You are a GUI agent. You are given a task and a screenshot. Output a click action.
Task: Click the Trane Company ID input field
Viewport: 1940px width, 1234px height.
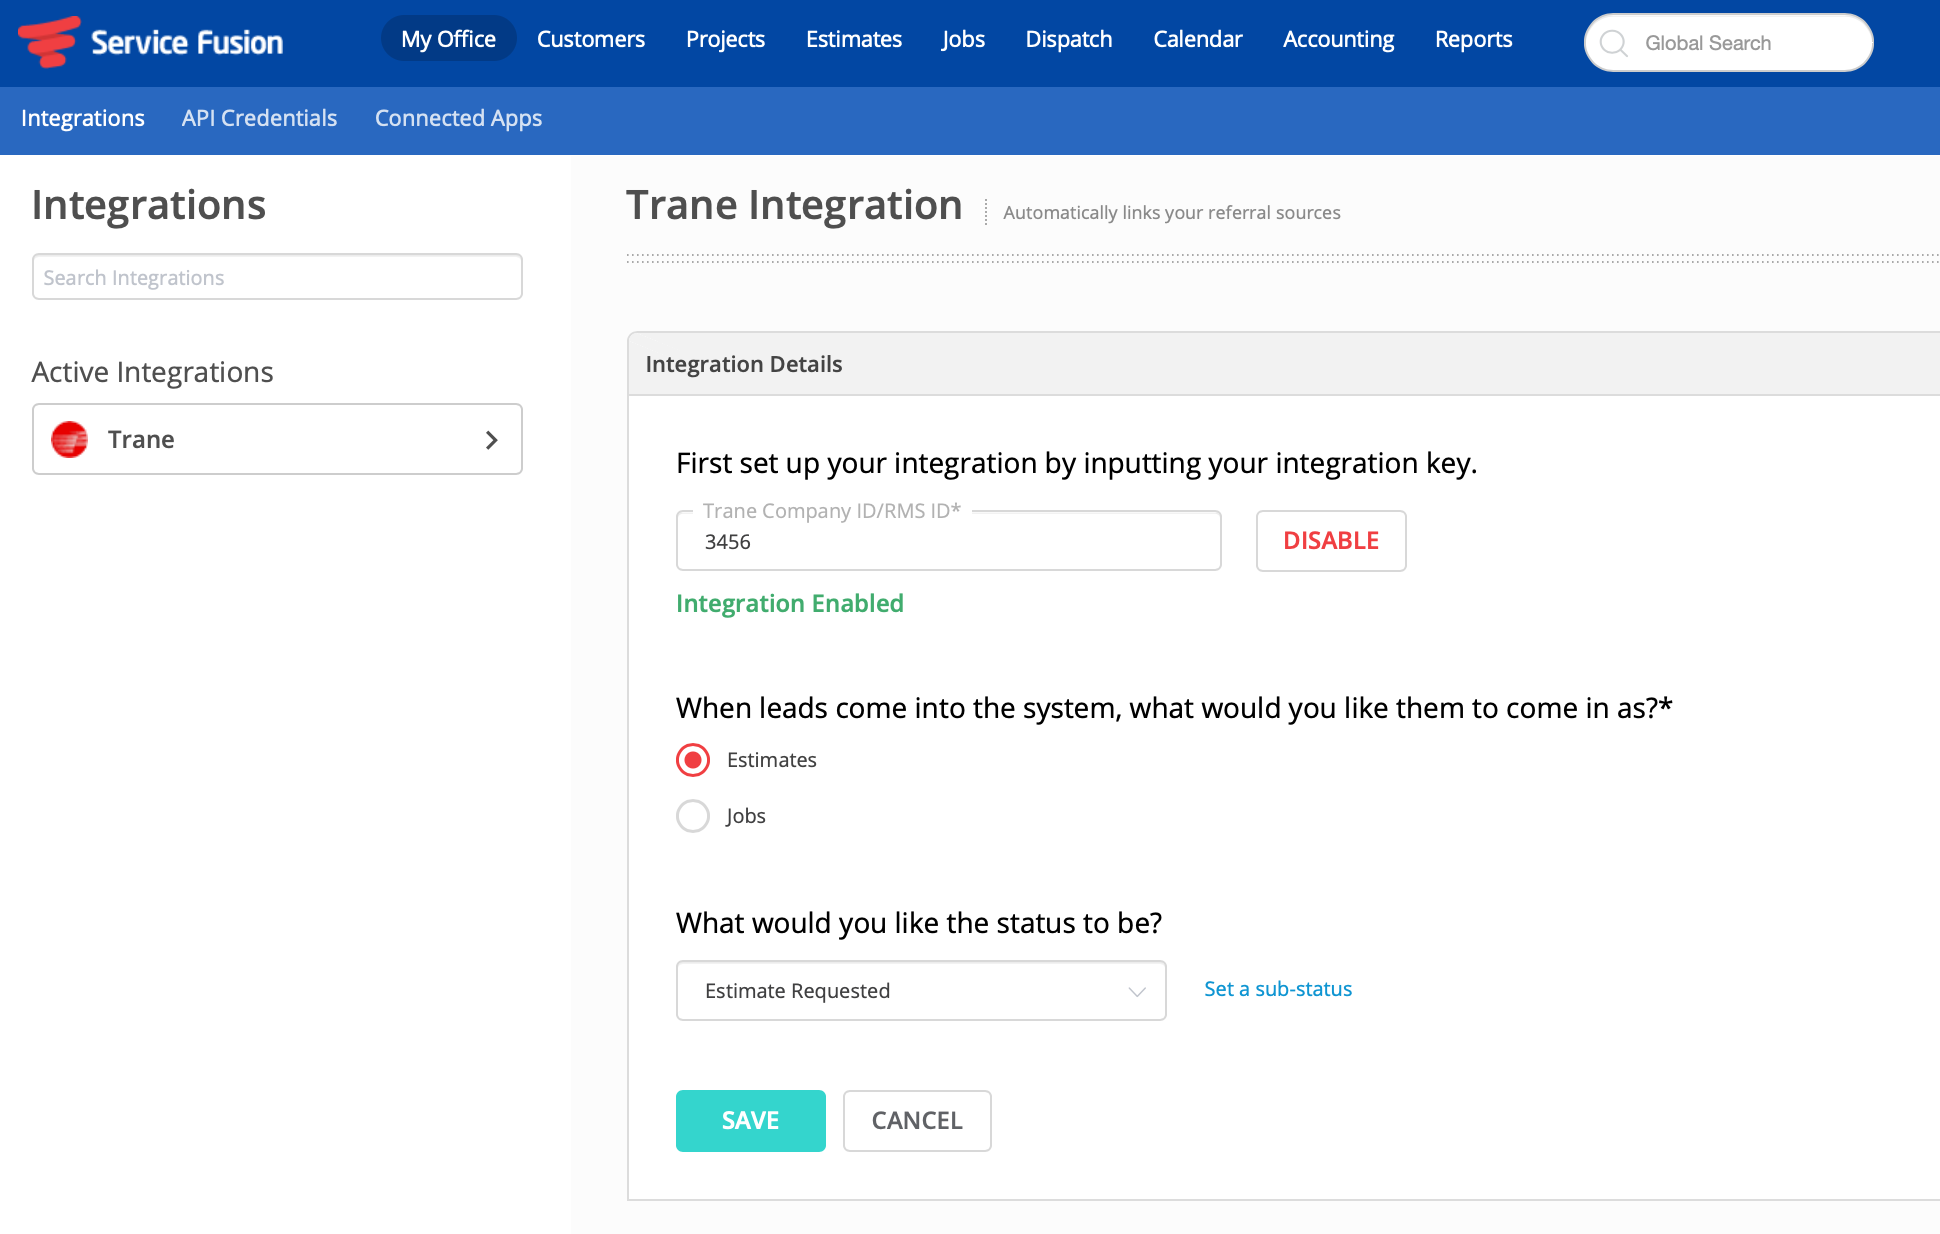click(x=947, y=541)
